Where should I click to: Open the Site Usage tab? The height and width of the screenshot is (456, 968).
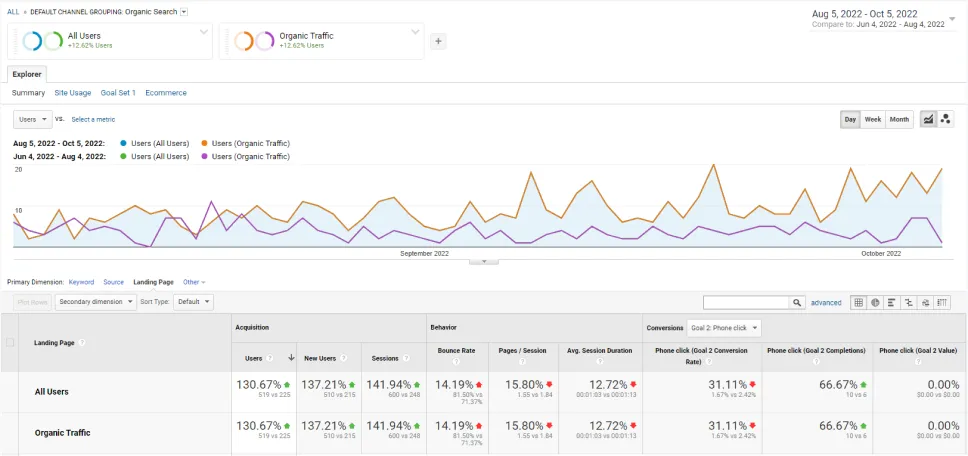click(x=73, y=93)
